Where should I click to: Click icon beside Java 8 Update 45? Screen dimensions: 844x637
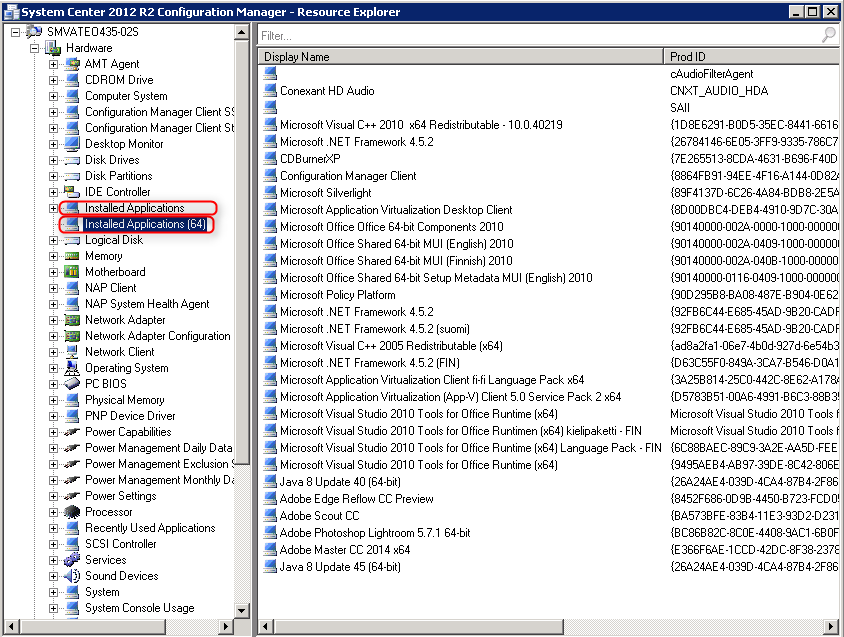pyautogui.click(x=270, y=566)
